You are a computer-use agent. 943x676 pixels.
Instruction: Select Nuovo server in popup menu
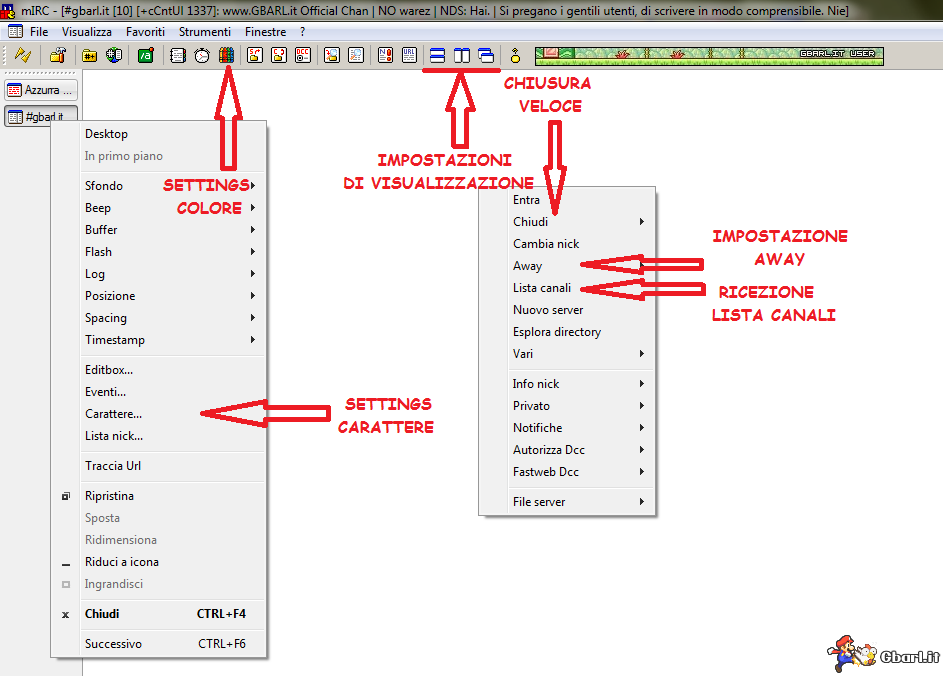567,310
